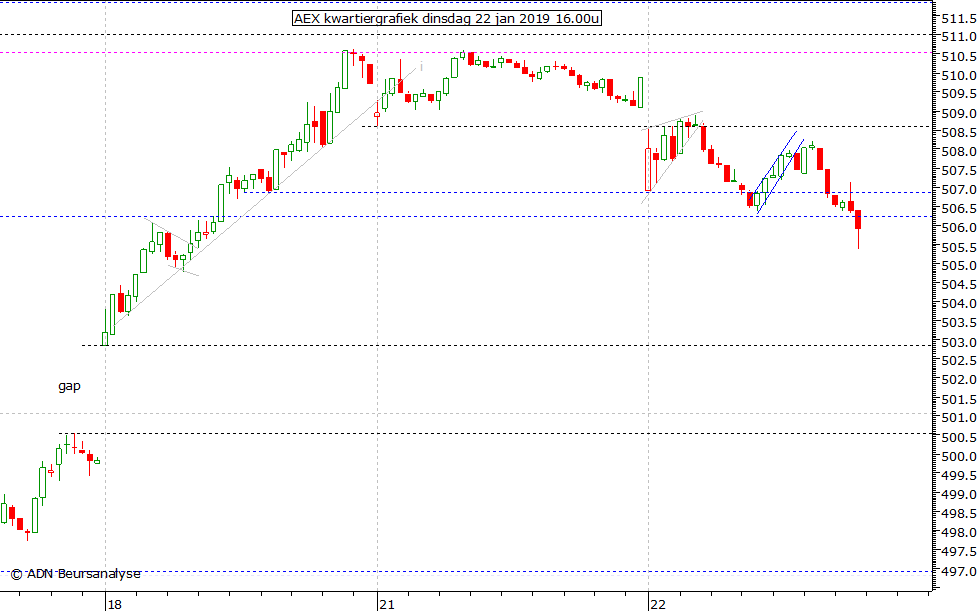980x611 pixels.
Task: Click the 500.5 price axis label
Action: tap(959, 437)
